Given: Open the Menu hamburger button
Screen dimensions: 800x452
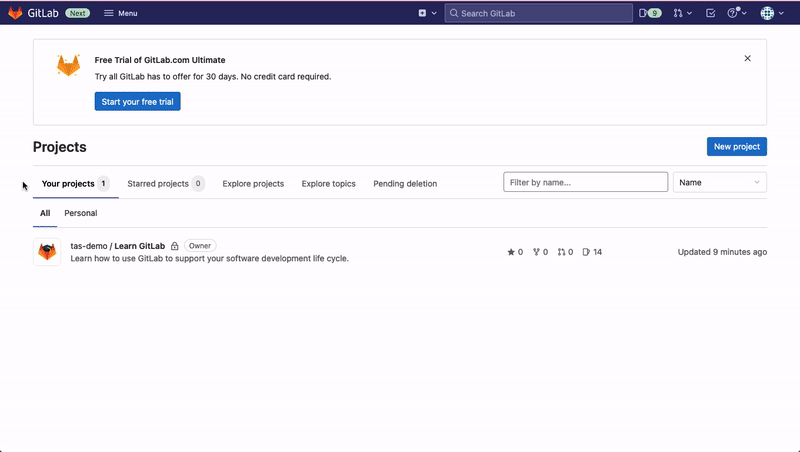Looking at the screenshot, I should (120, 13).
